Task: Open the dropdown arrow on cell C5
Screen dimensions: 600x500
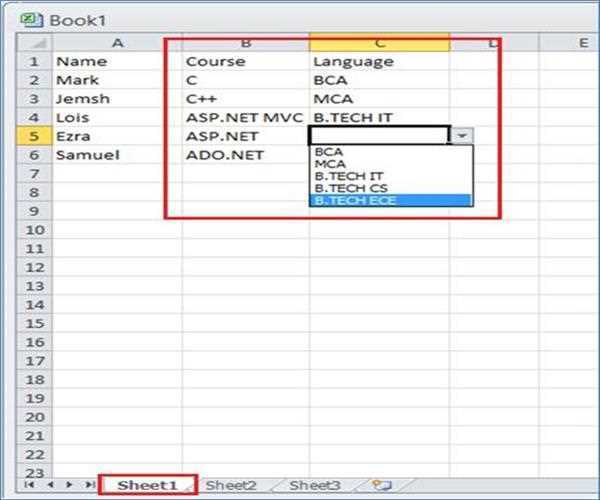Action: pos(461,136)
